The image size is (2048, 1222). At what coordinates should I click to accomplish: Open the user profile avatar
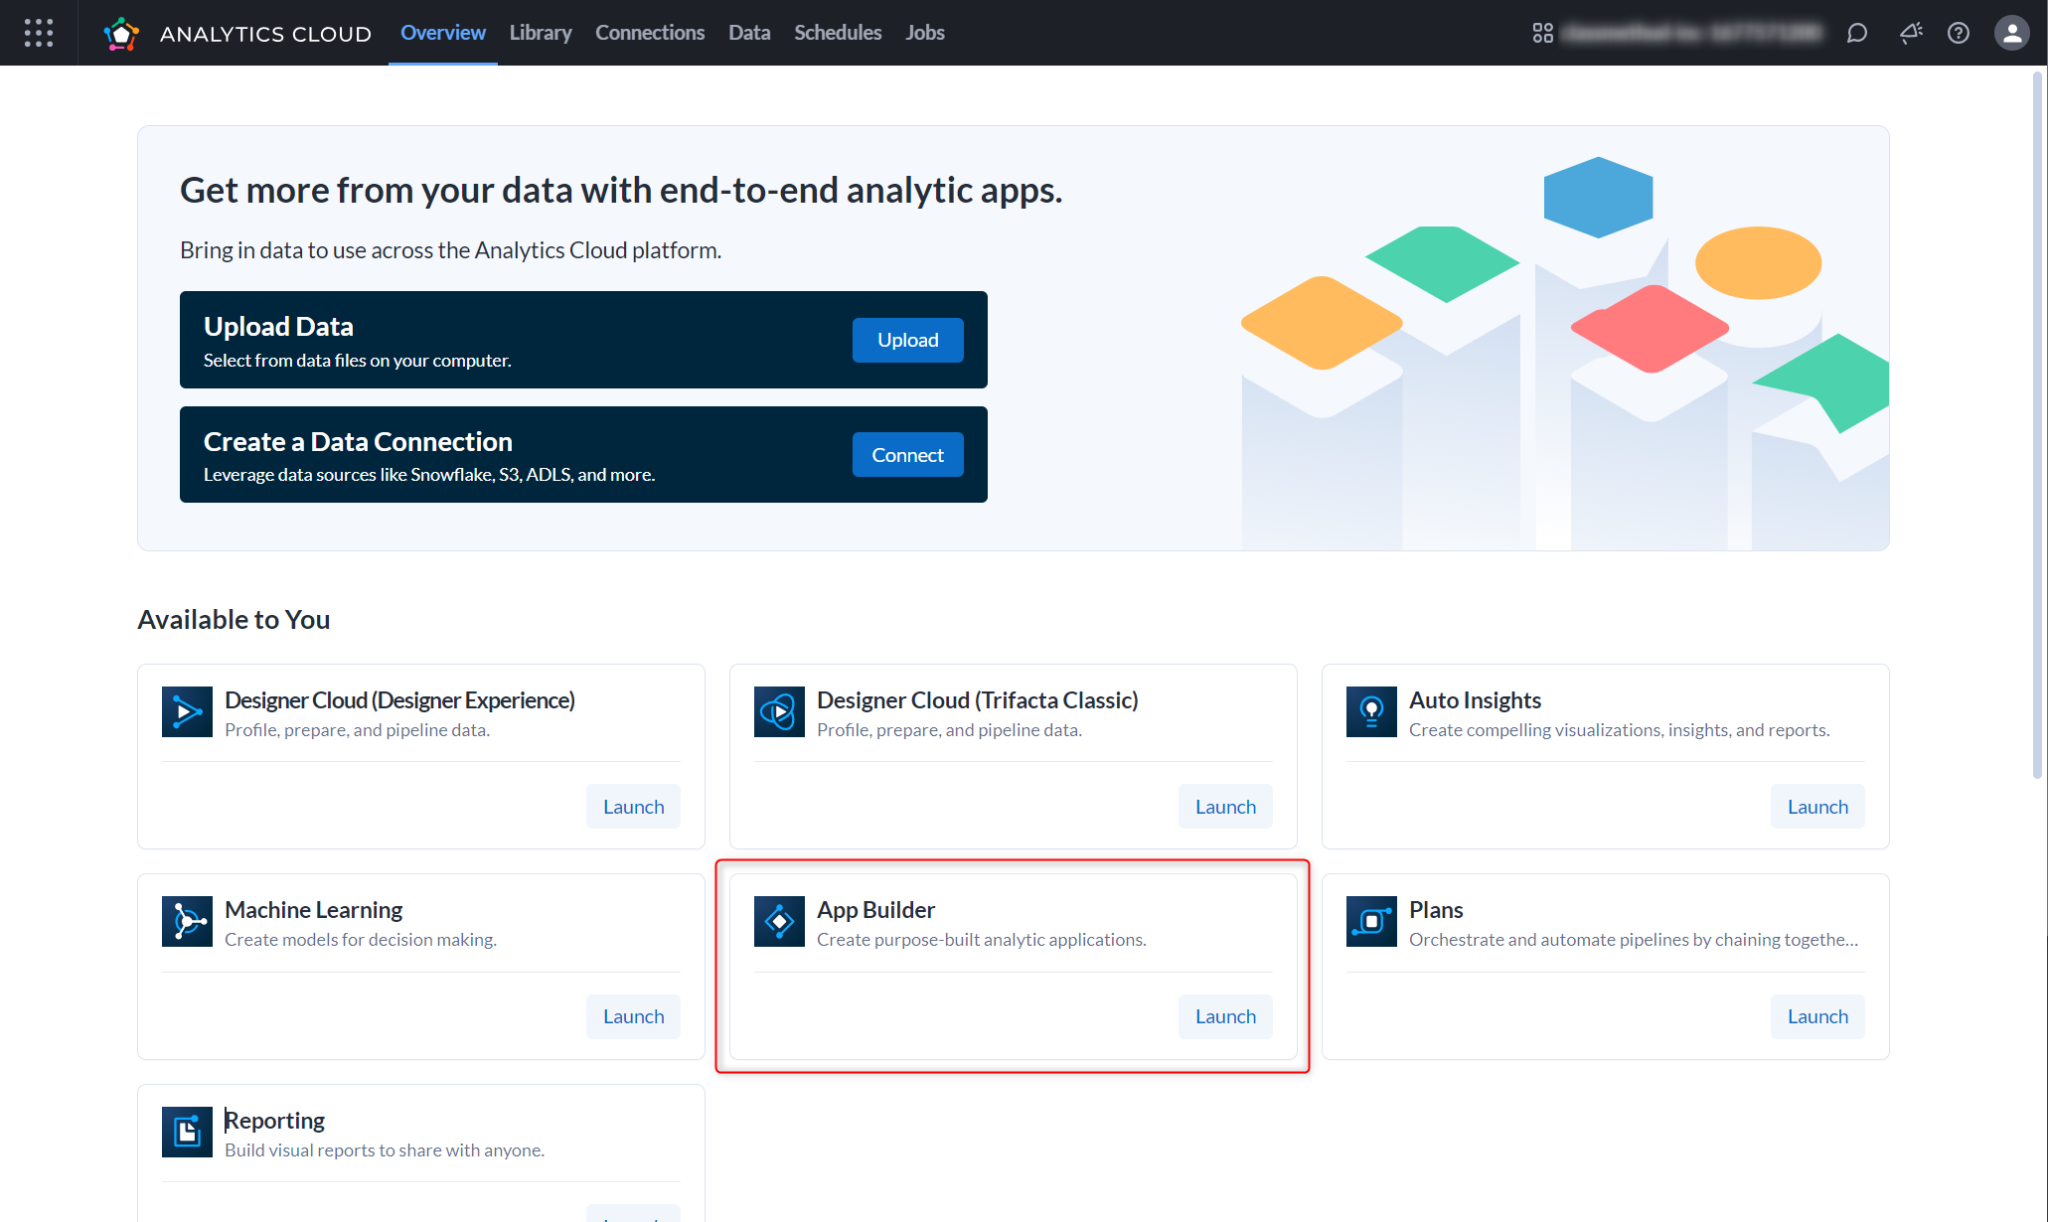pos(2011,32)
